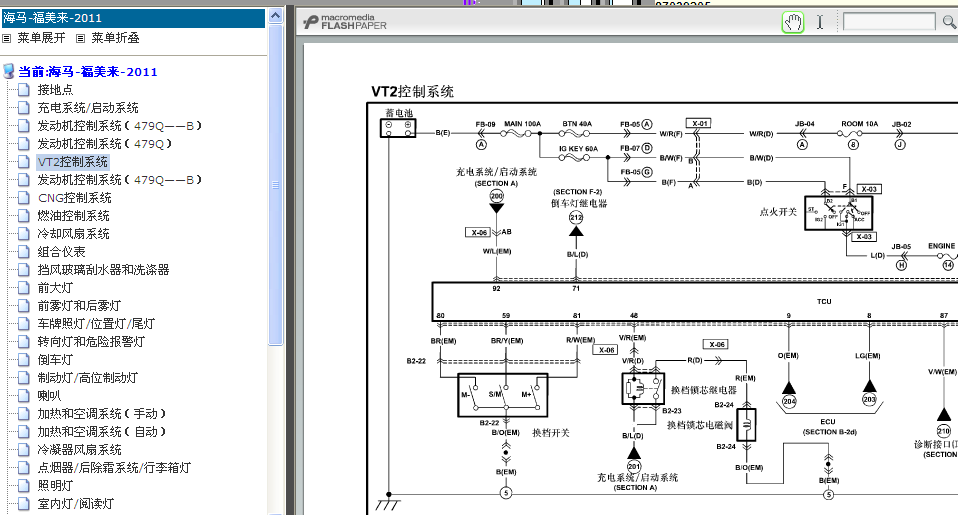Click the page icon beside 冷凝器风扇系统
This screenshot has height=515, width=958.
pyautogui.click(x=24, y=450)
